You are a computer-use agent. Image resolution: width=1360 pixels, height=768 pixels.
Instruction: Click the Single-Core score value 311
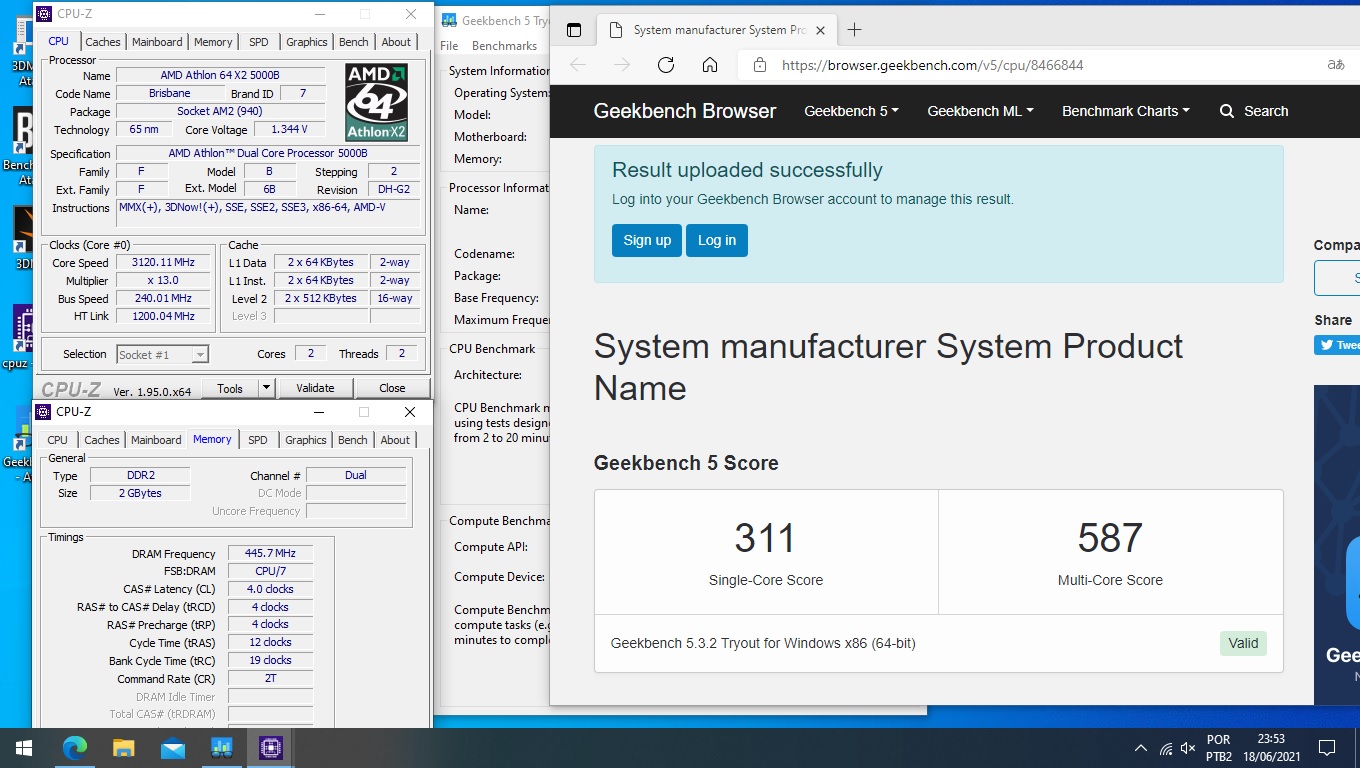tap(765, 538)
